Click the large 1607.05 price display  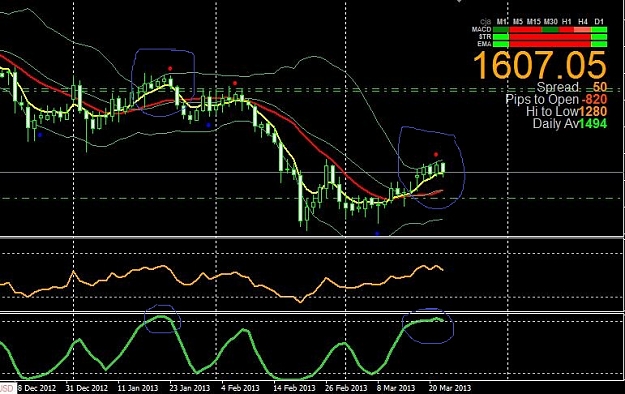539,65
